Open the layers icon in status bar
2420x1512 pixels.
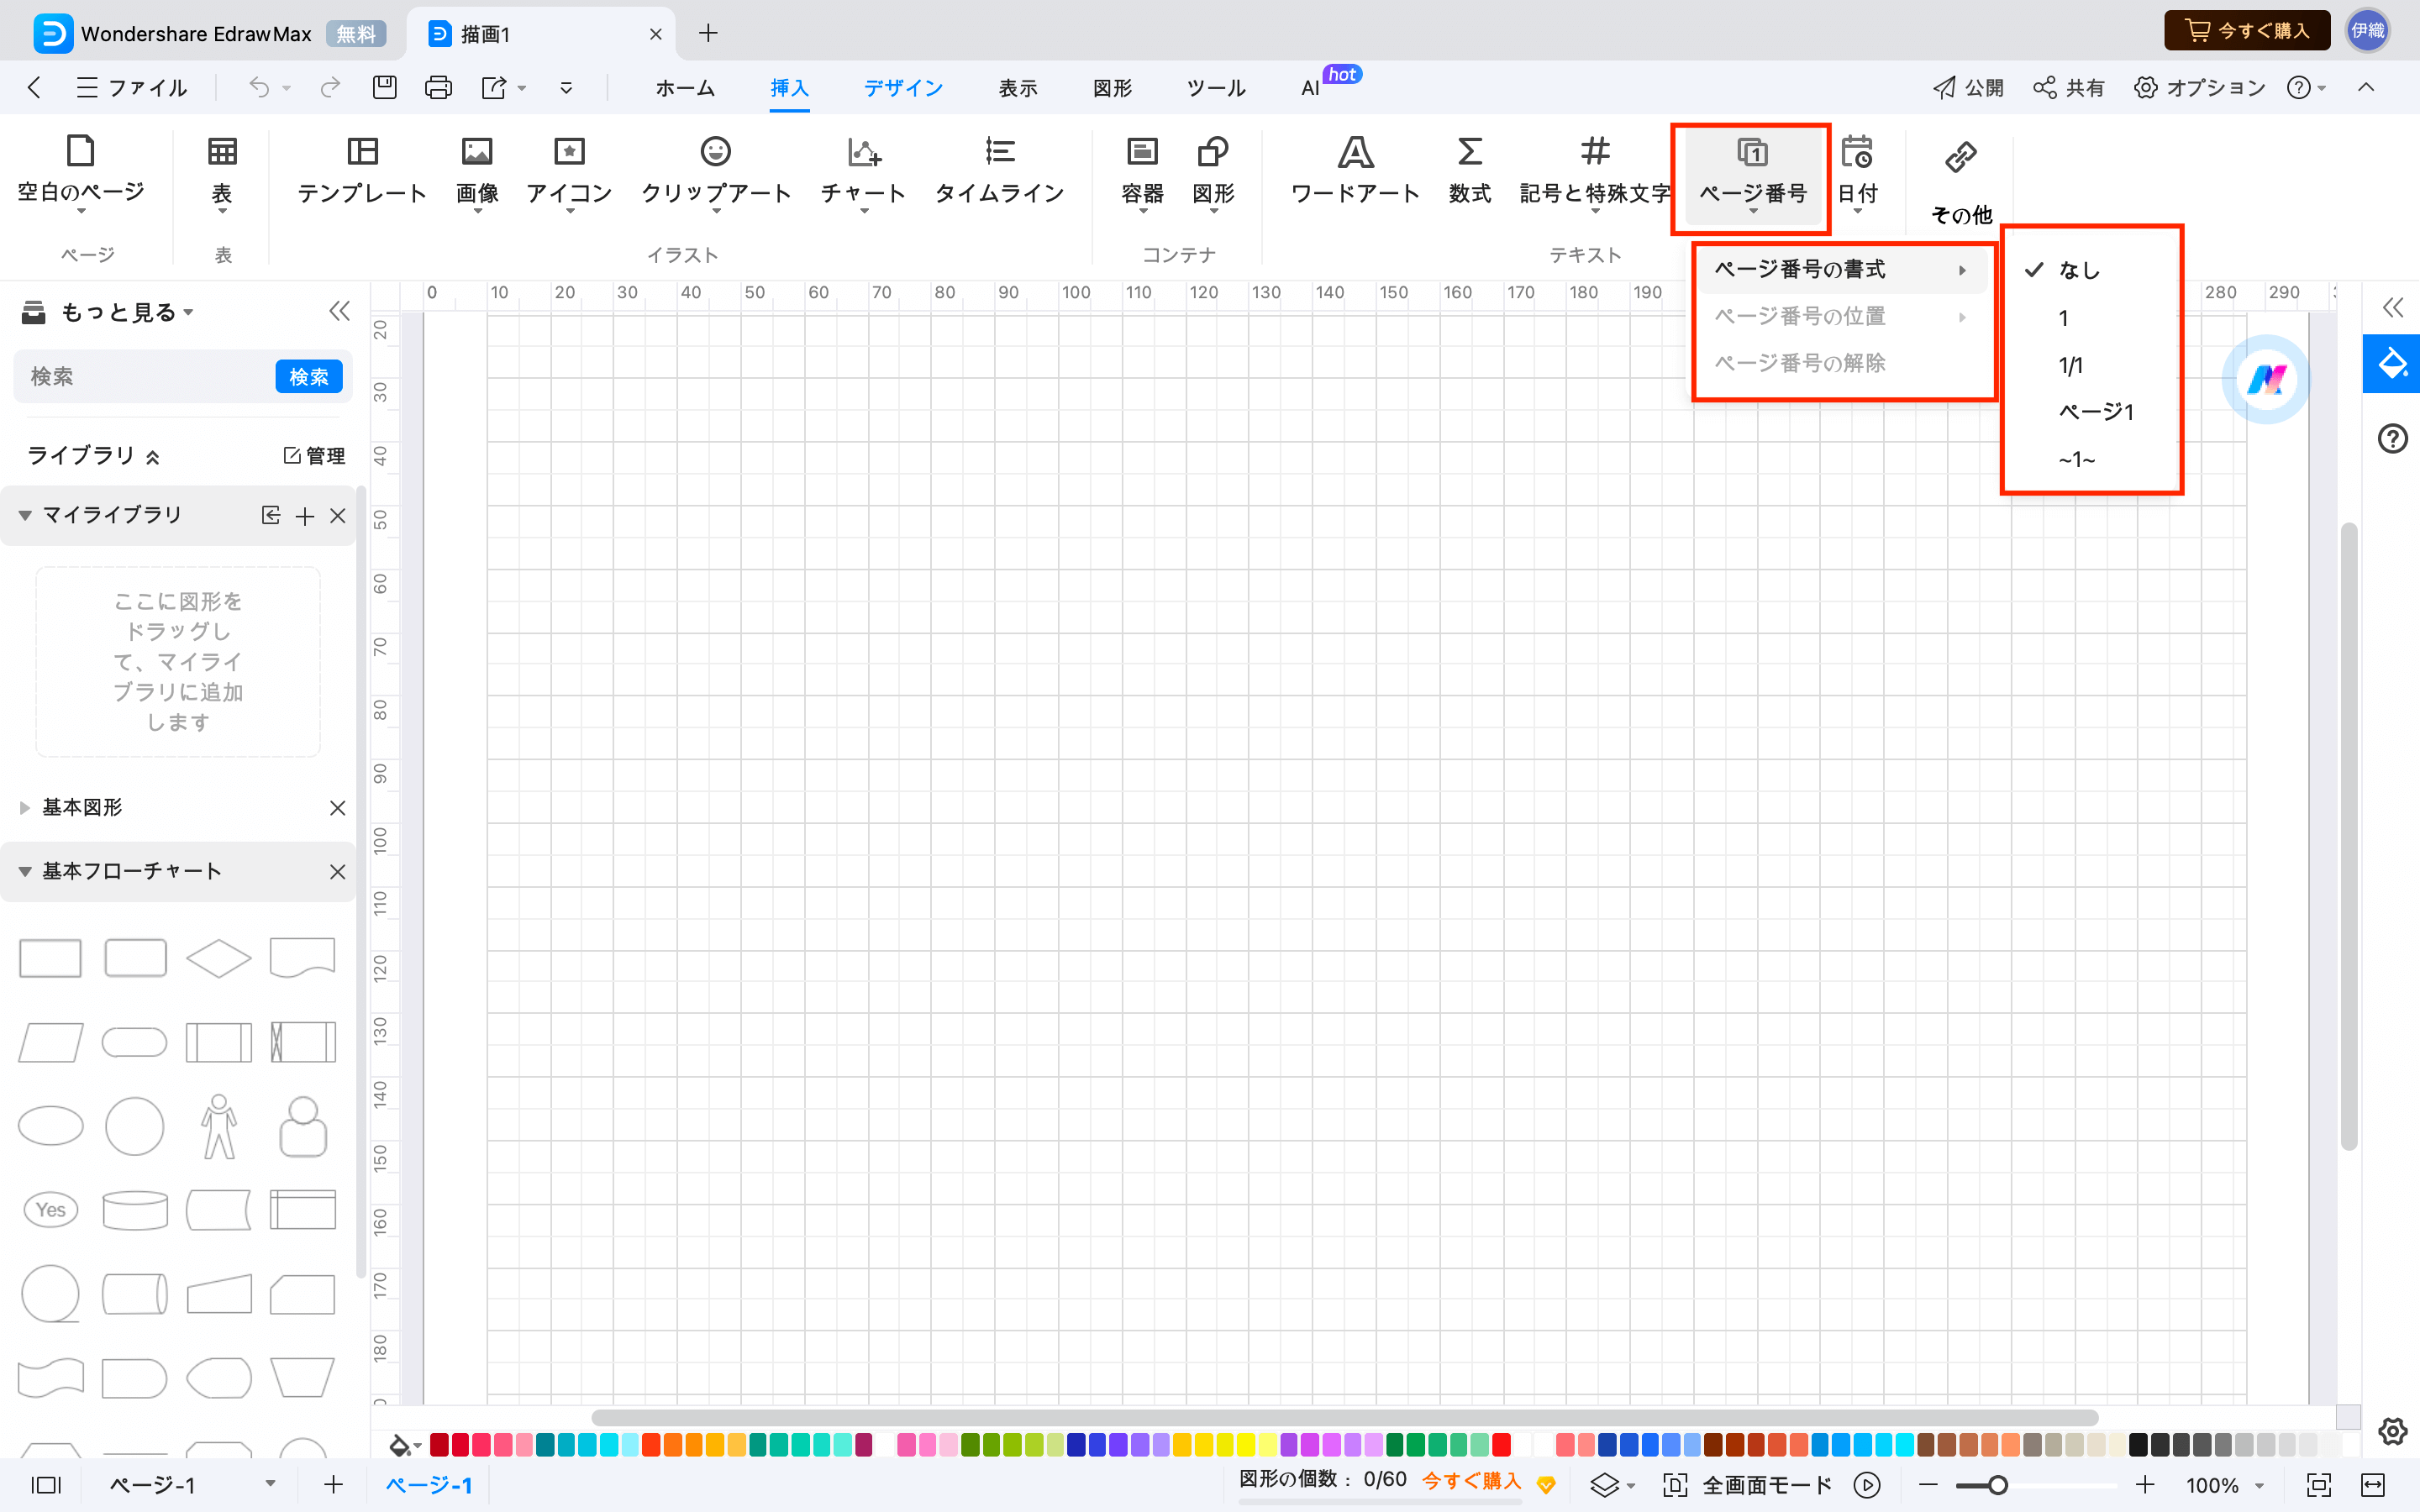[x=1604, y=1485]
